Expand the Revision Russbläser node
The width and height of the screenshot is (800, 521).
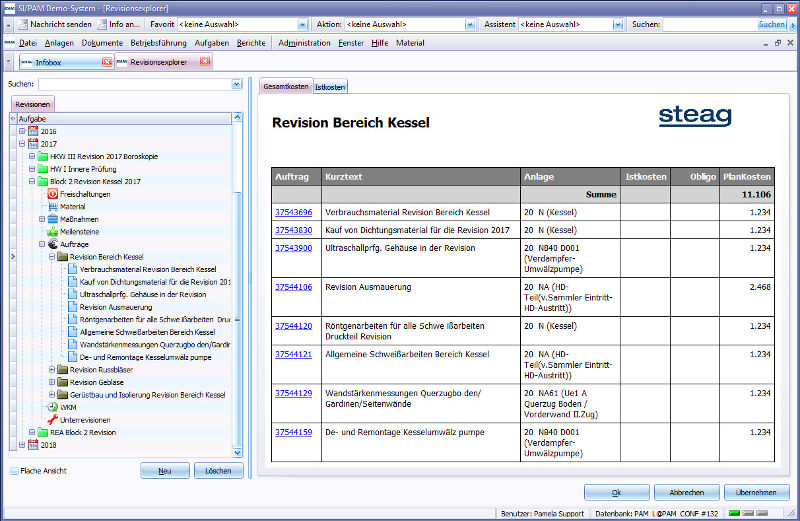52,369
